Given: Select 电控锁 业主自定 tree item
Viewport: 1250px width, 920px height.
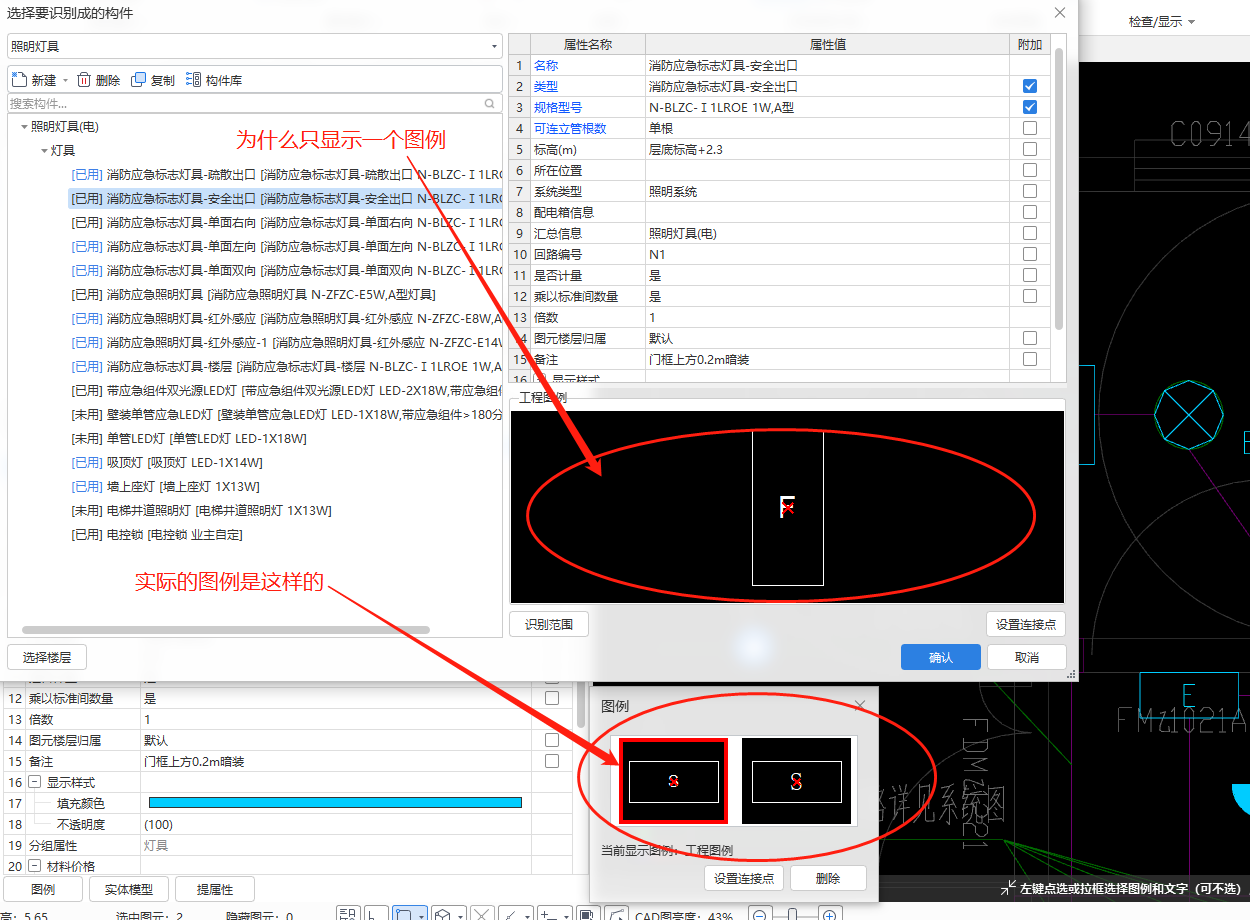Looking at the screenshot, I should click(x=157, y=535).
